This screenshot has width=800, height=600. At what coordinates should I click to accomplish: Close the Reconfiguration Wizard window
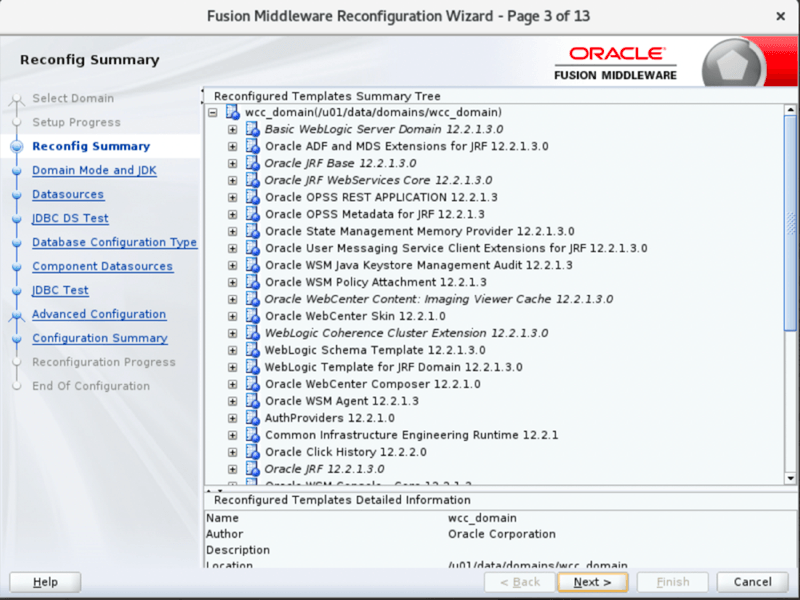tap(780, 16)
